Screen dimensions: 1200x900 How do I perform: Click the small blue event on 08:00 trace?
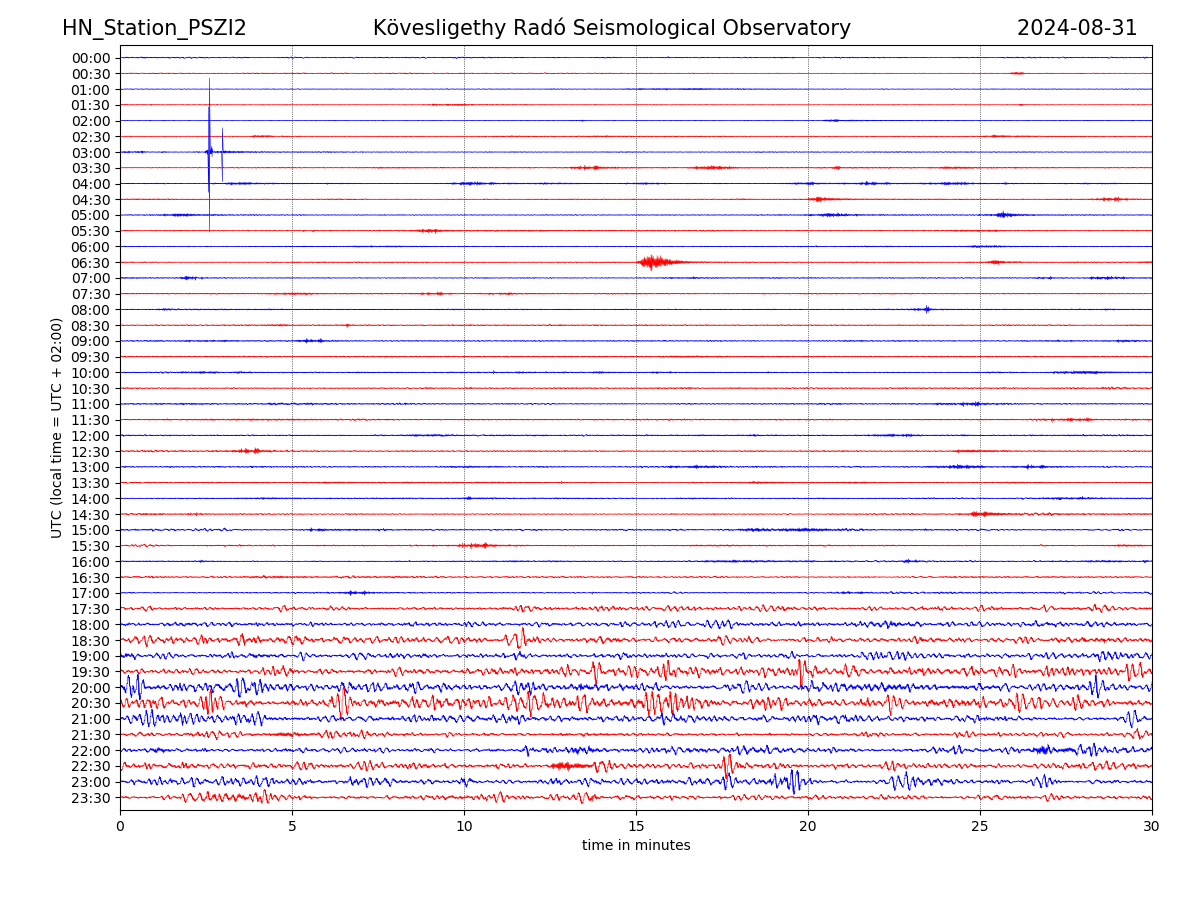point(927,309)
